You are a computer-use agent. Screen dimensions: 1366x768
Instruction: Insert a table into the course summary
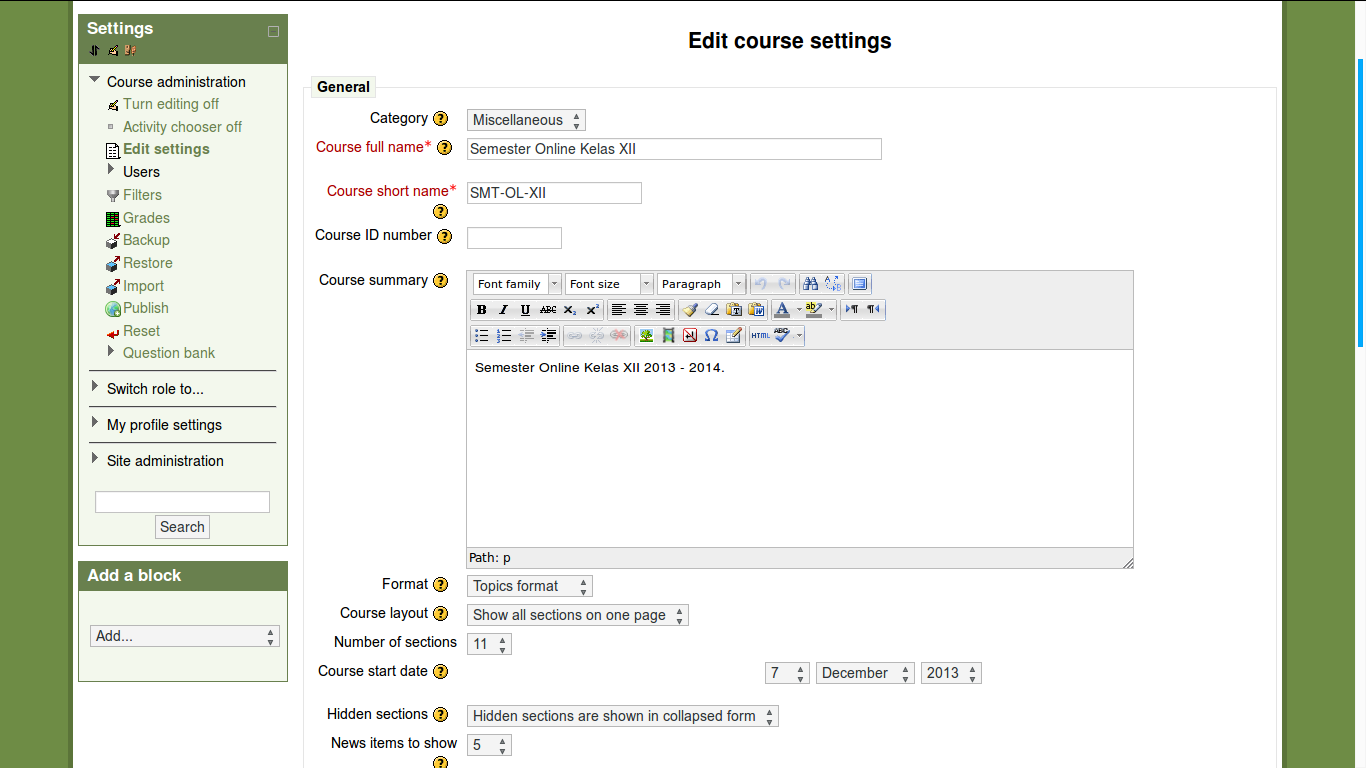(x=733, y=335)
